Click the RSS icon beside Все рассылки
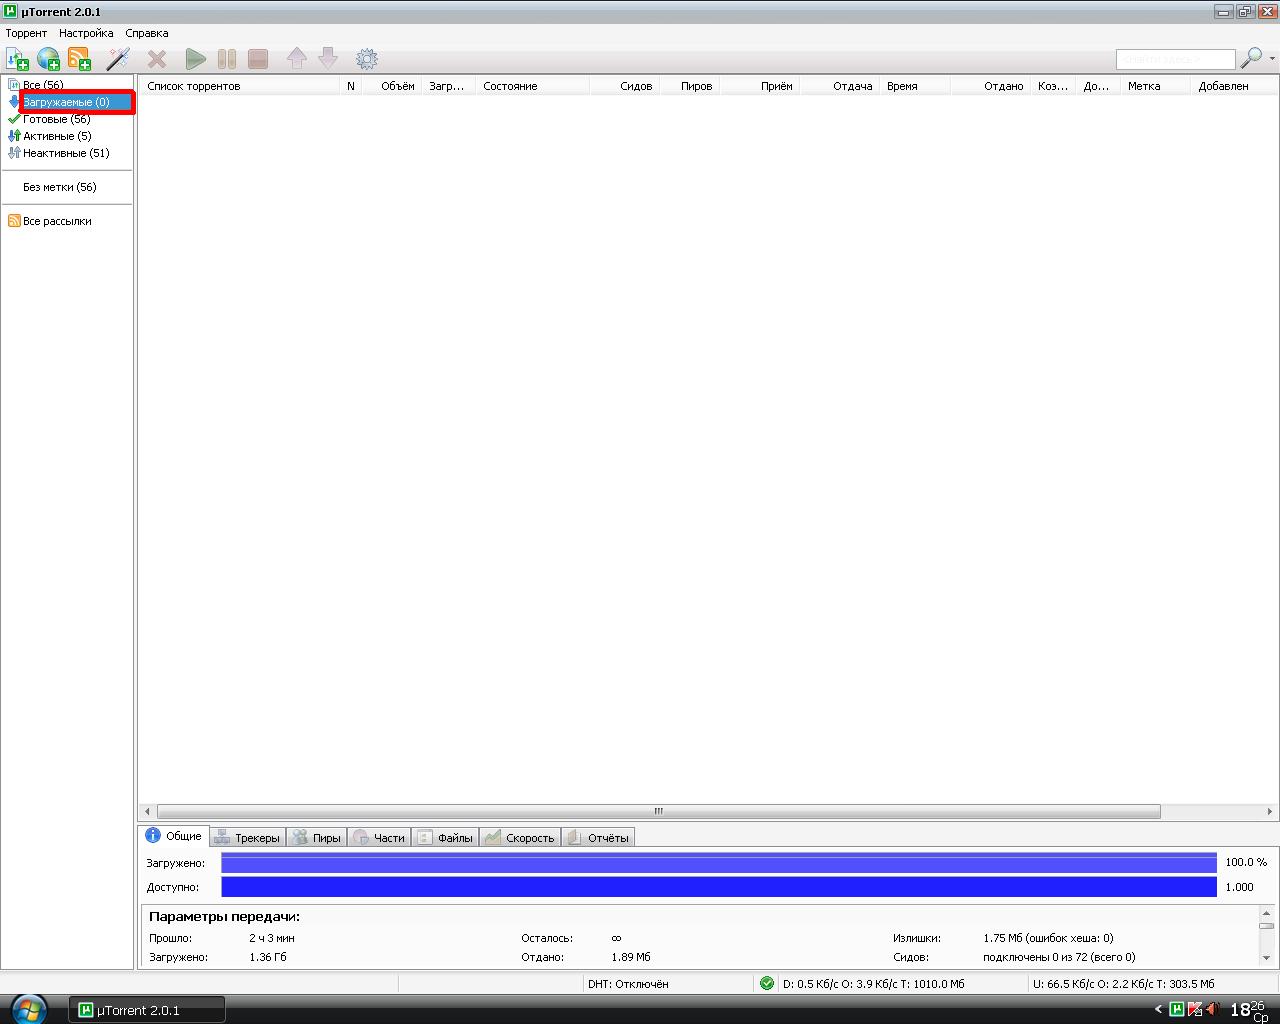Viewport: 1280px width, 1024px height. [x=14, y=221]
